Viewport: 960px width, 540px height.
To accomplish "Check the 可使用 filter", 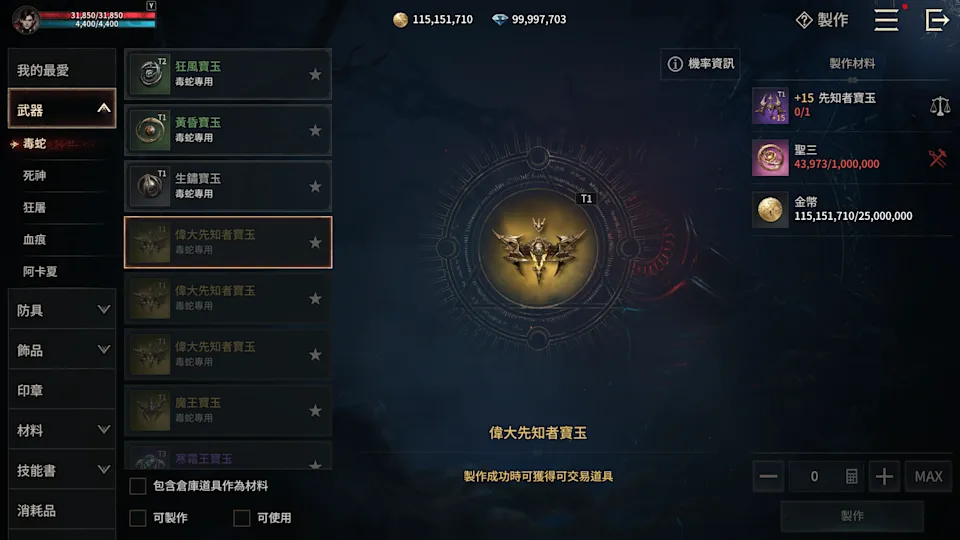I will coord(242,518).
